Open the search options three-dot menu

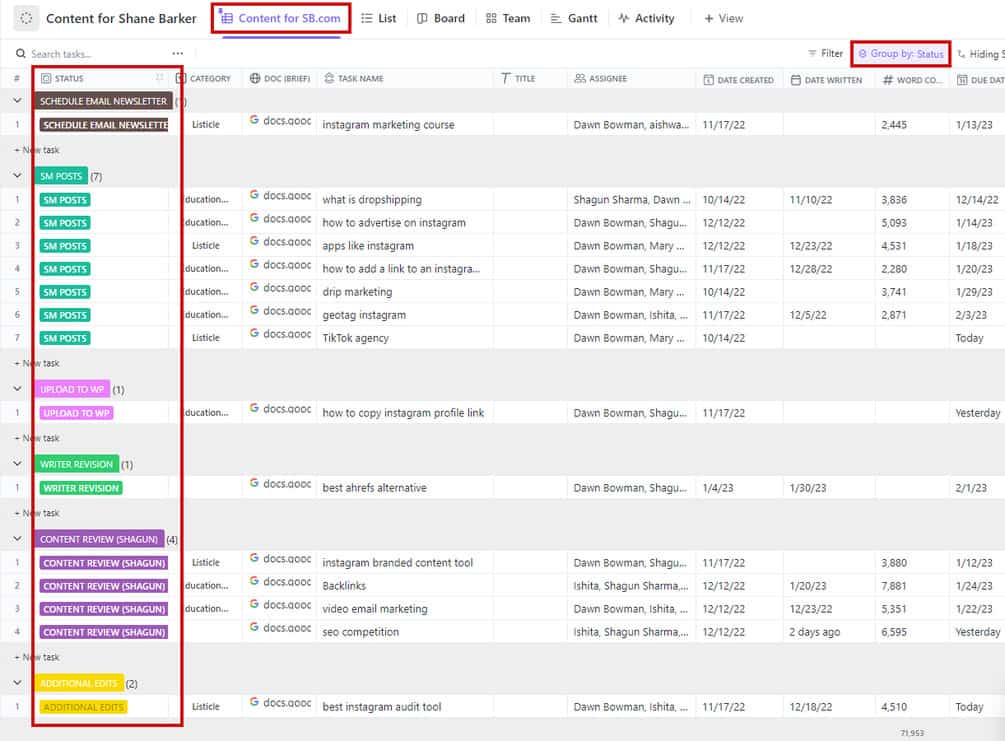(x=178, y=54)
